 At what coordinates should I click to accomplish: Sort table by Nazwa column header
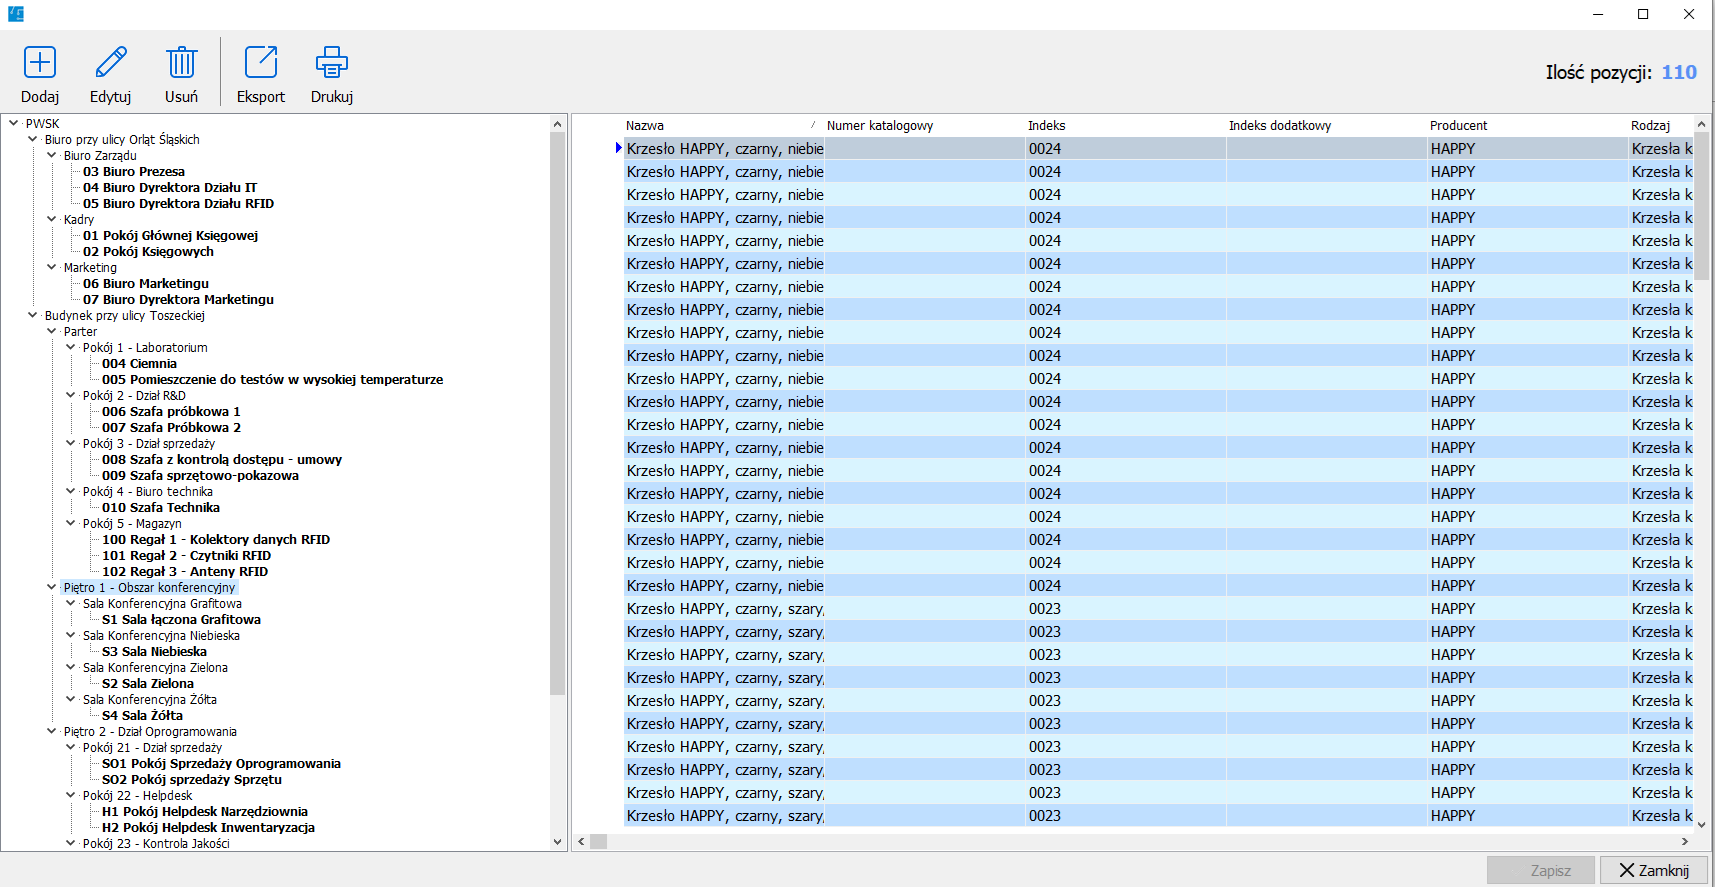(x=718, y=125)
